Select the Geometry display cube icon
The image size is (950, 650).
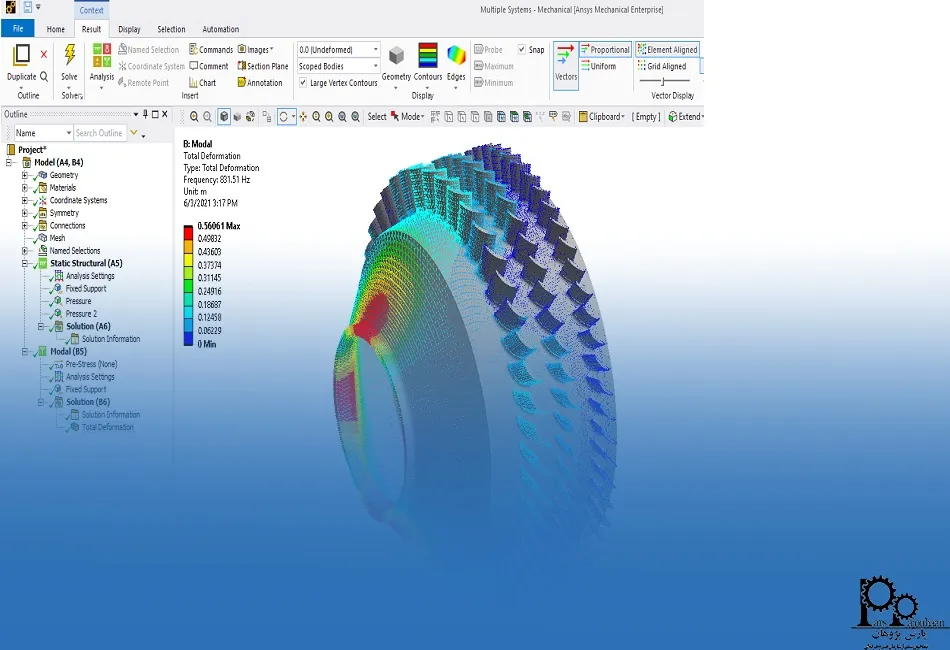[396, 56]
